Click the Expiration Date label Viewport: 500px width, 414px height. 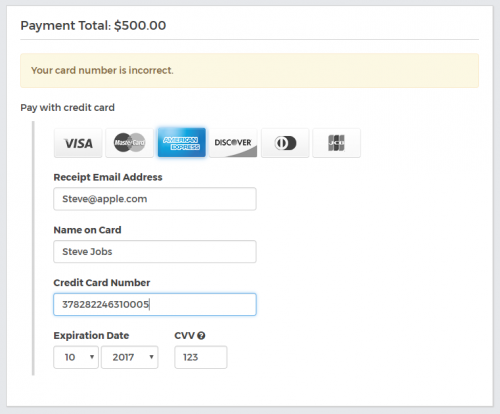click(x=91, y=335)
